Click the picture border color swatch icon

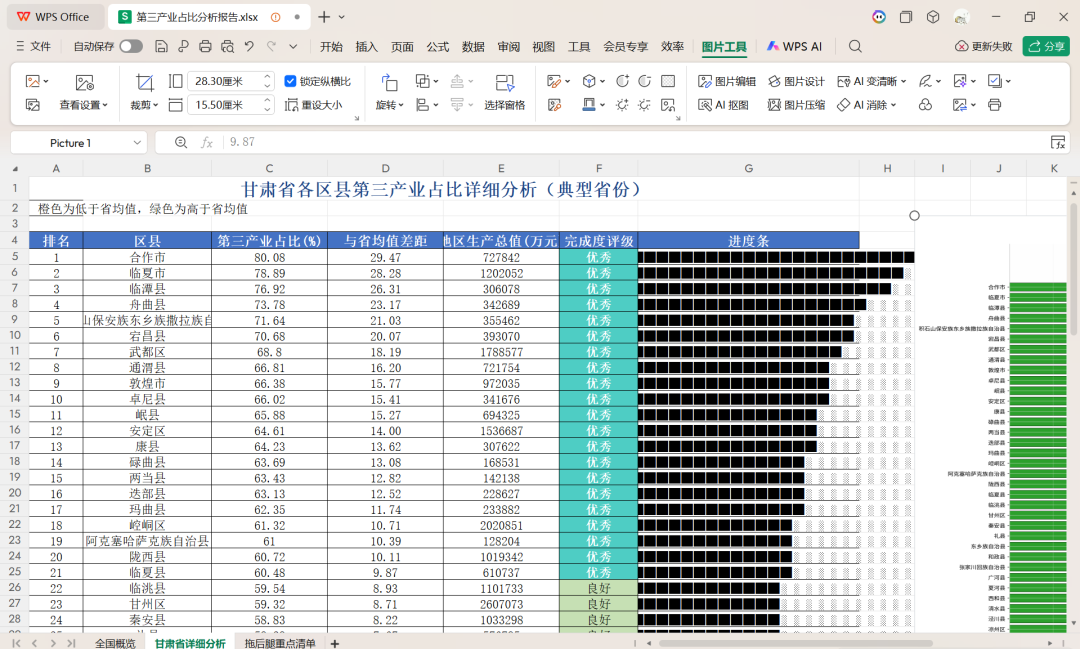pos(589,105)
